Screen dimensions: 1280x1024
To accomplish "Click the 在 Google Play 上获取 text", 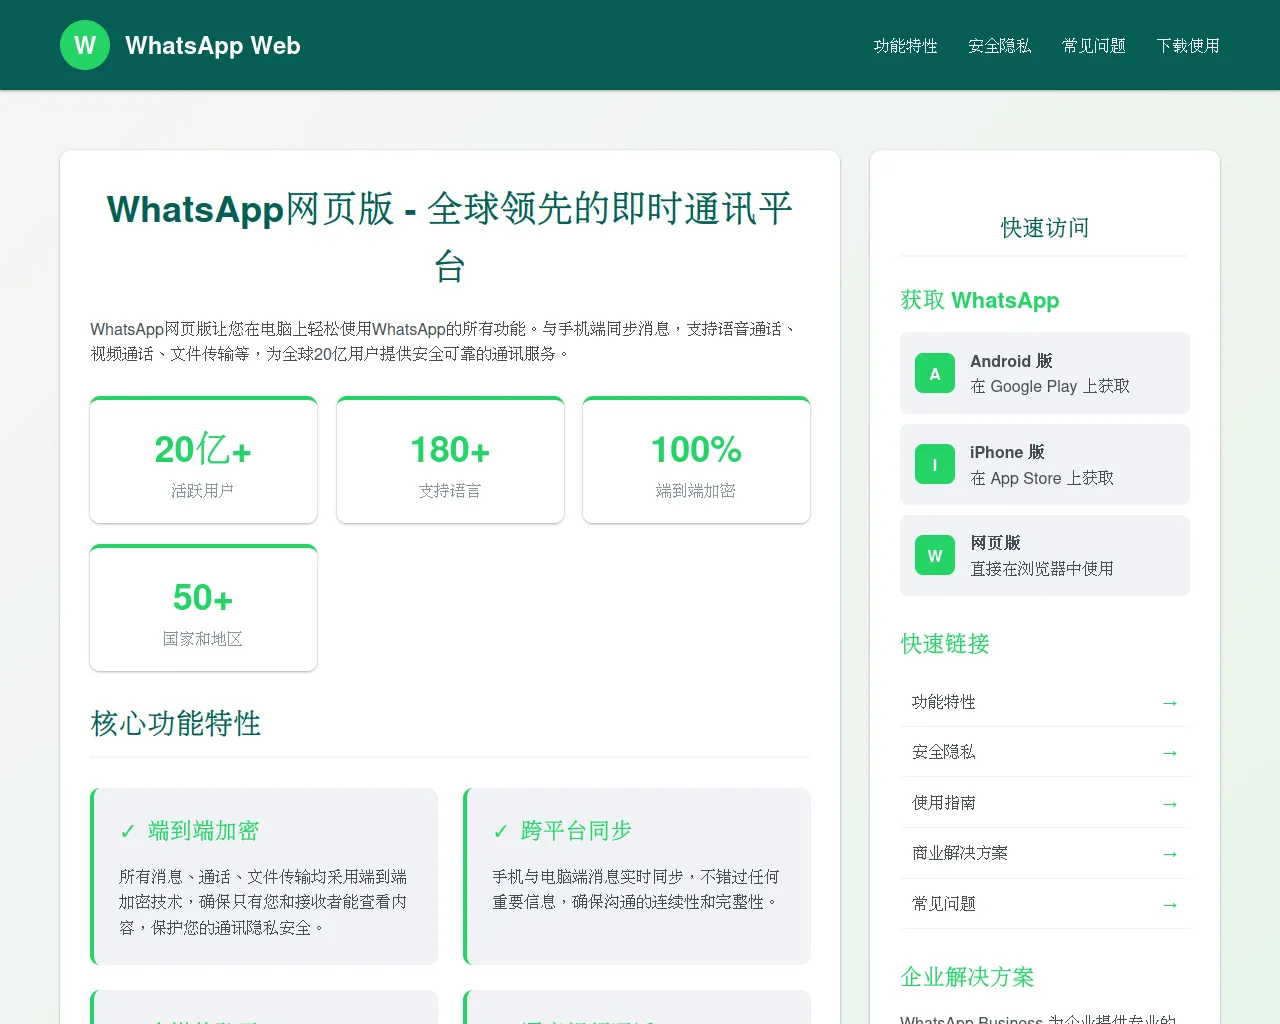I will (x=1050, y=386).
